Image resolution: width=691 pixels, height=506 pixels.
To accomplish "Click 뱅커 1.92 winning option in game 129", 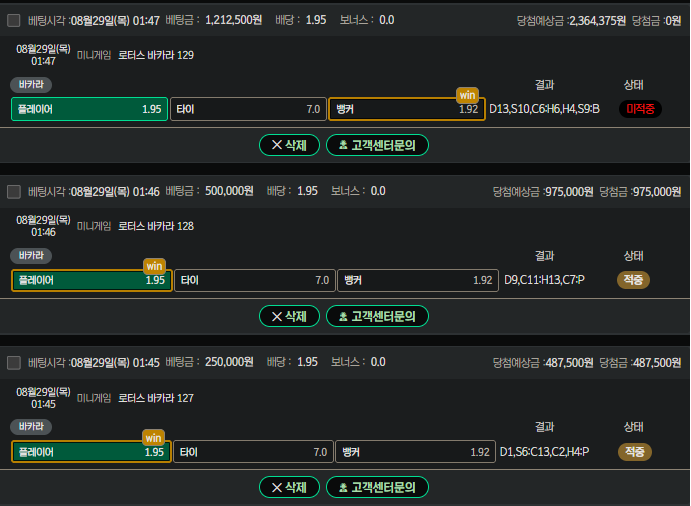I will coord(407,109).
